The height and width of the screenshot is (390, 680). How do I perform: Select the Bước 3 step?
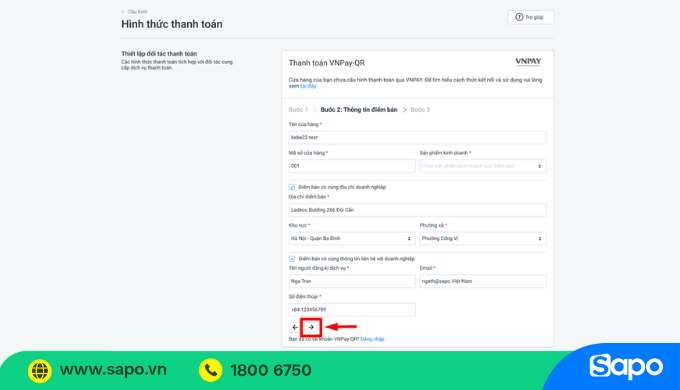coord(420,110)
